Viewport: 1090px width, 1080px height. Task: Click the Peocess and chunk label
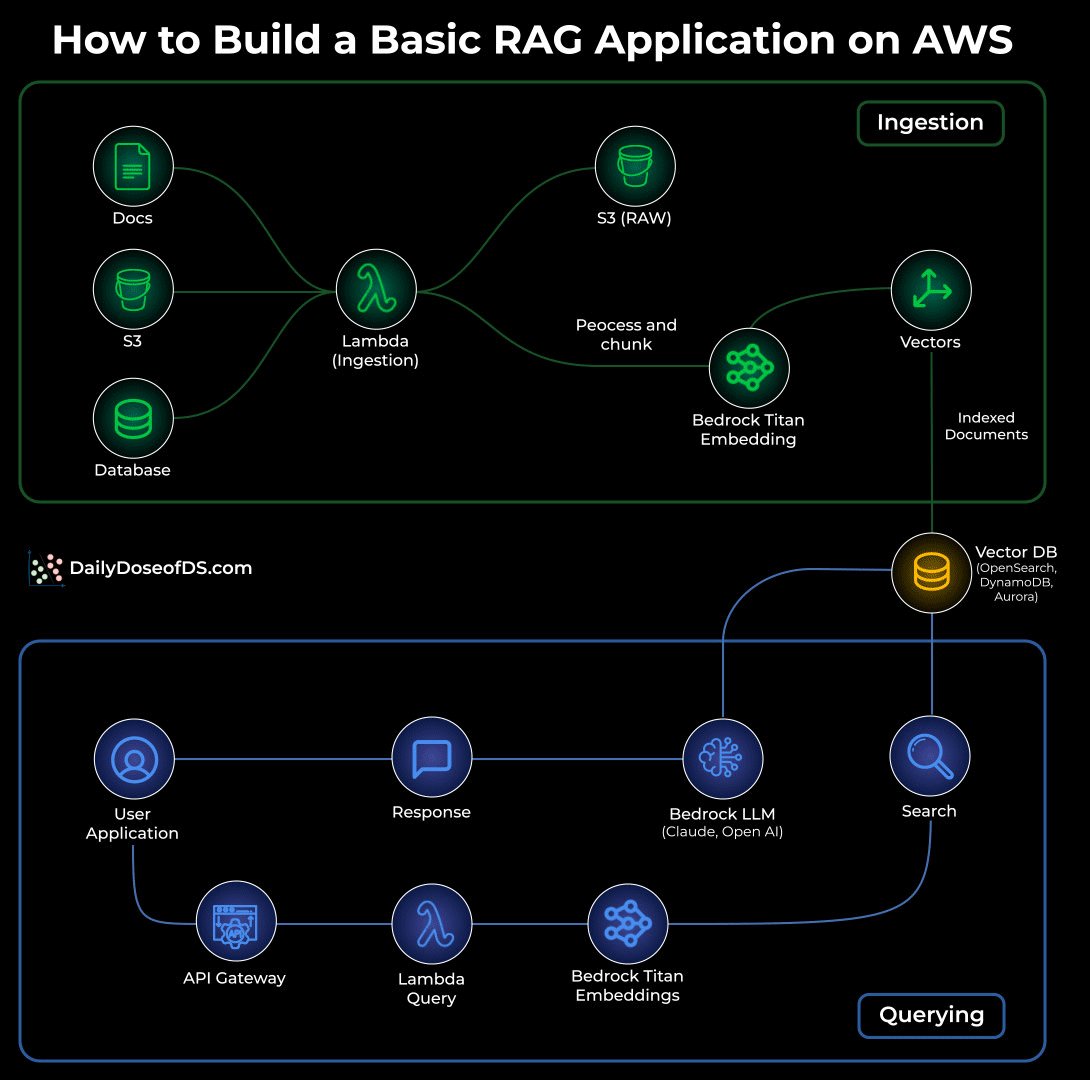coord(626,334)
